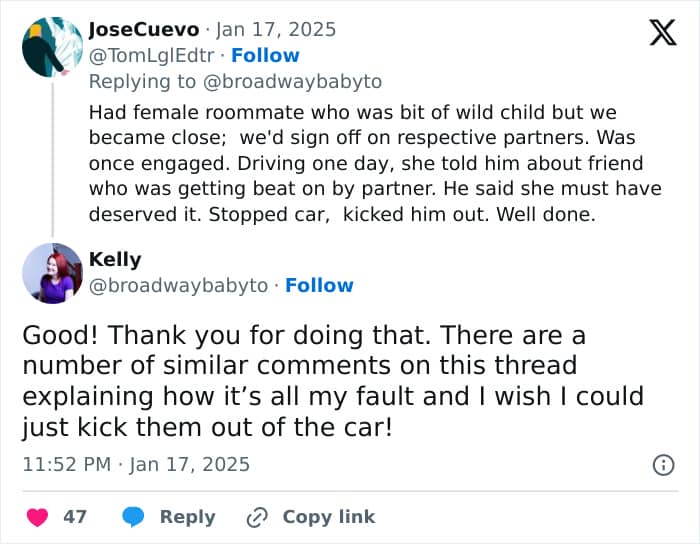Click the Jan 17, 2025 date beside JoseCuevo

(276, 30)
